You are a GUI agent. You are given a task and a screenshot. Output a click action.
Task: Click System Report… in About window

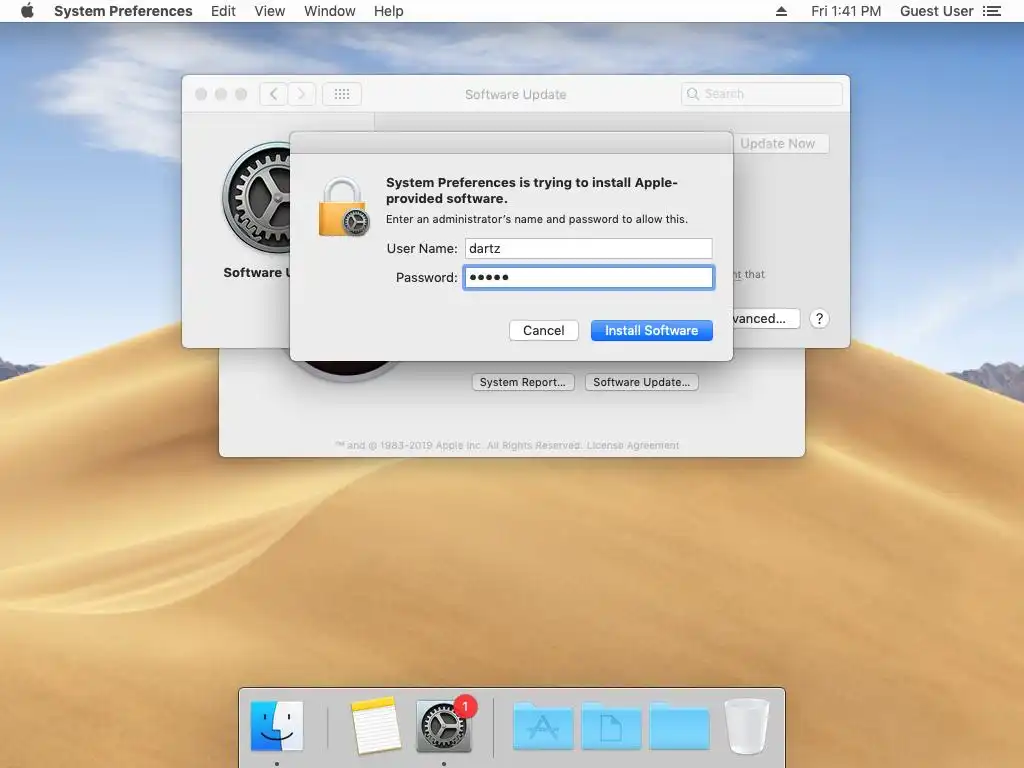(x=523, y=382)
